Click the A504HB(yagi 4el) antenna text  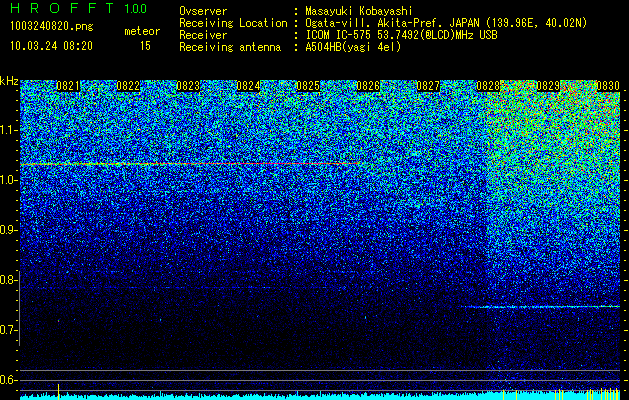(x=353, y=47)
